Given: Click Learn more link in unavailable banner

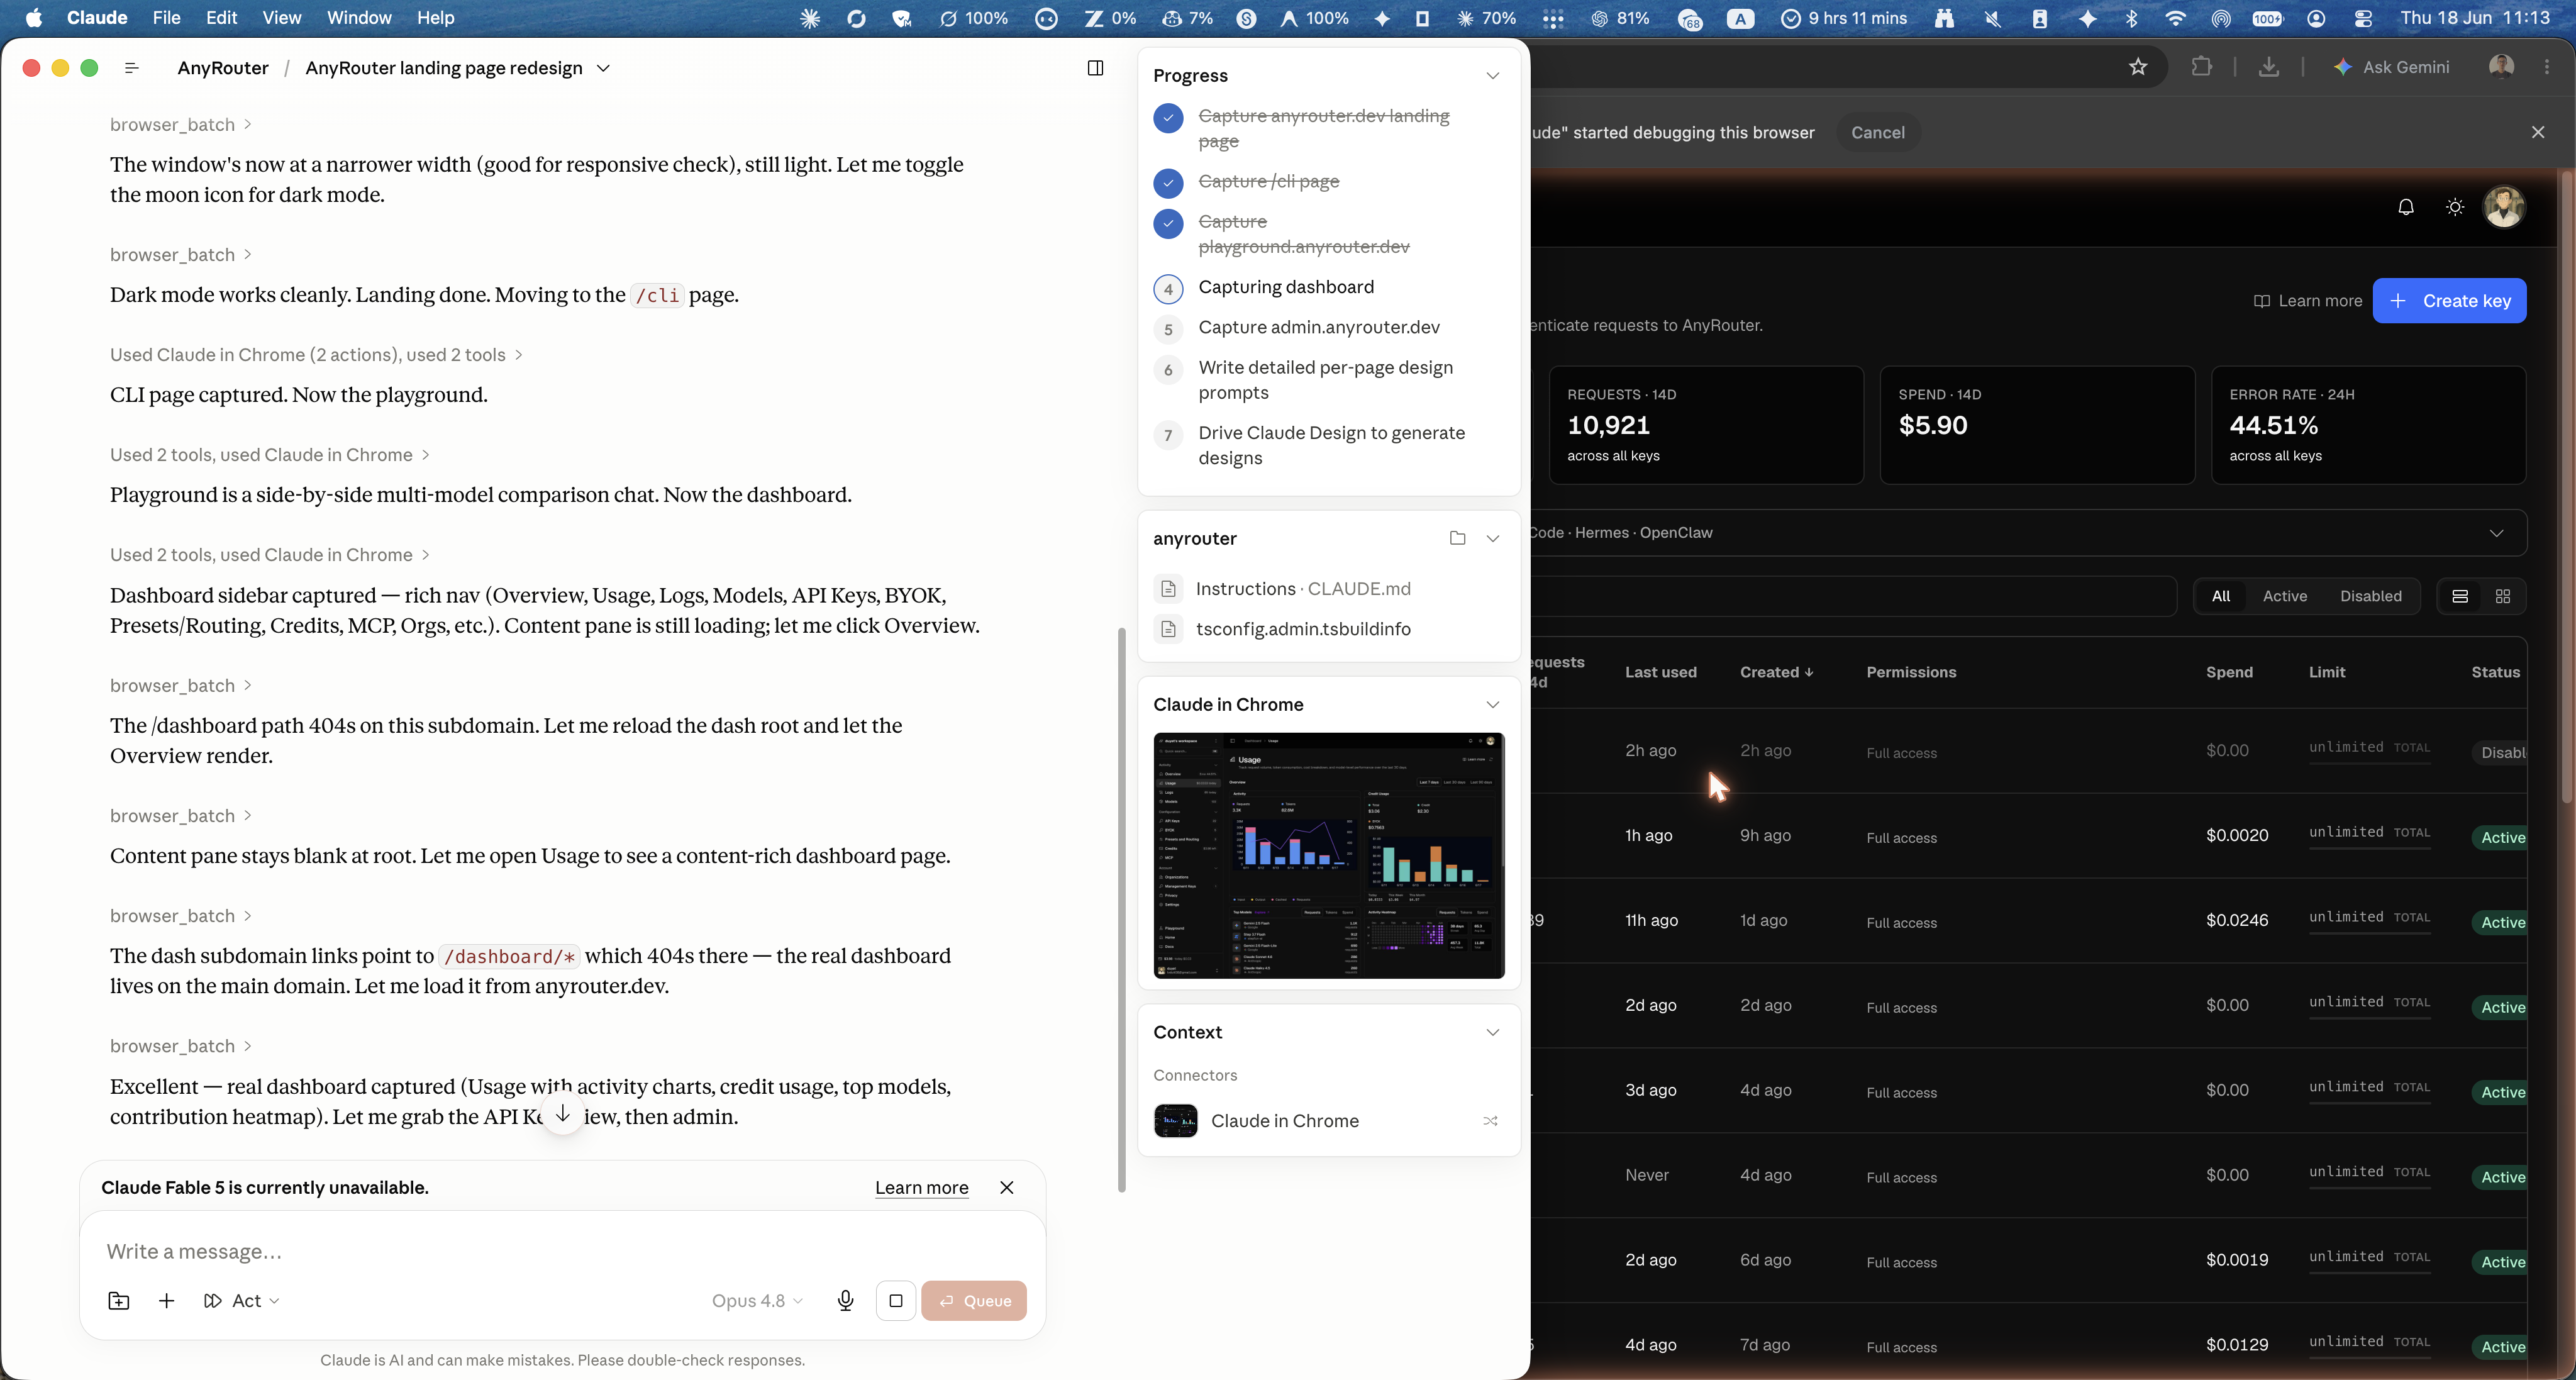Looking at the screenshot, I should [x=921, y=1187].
